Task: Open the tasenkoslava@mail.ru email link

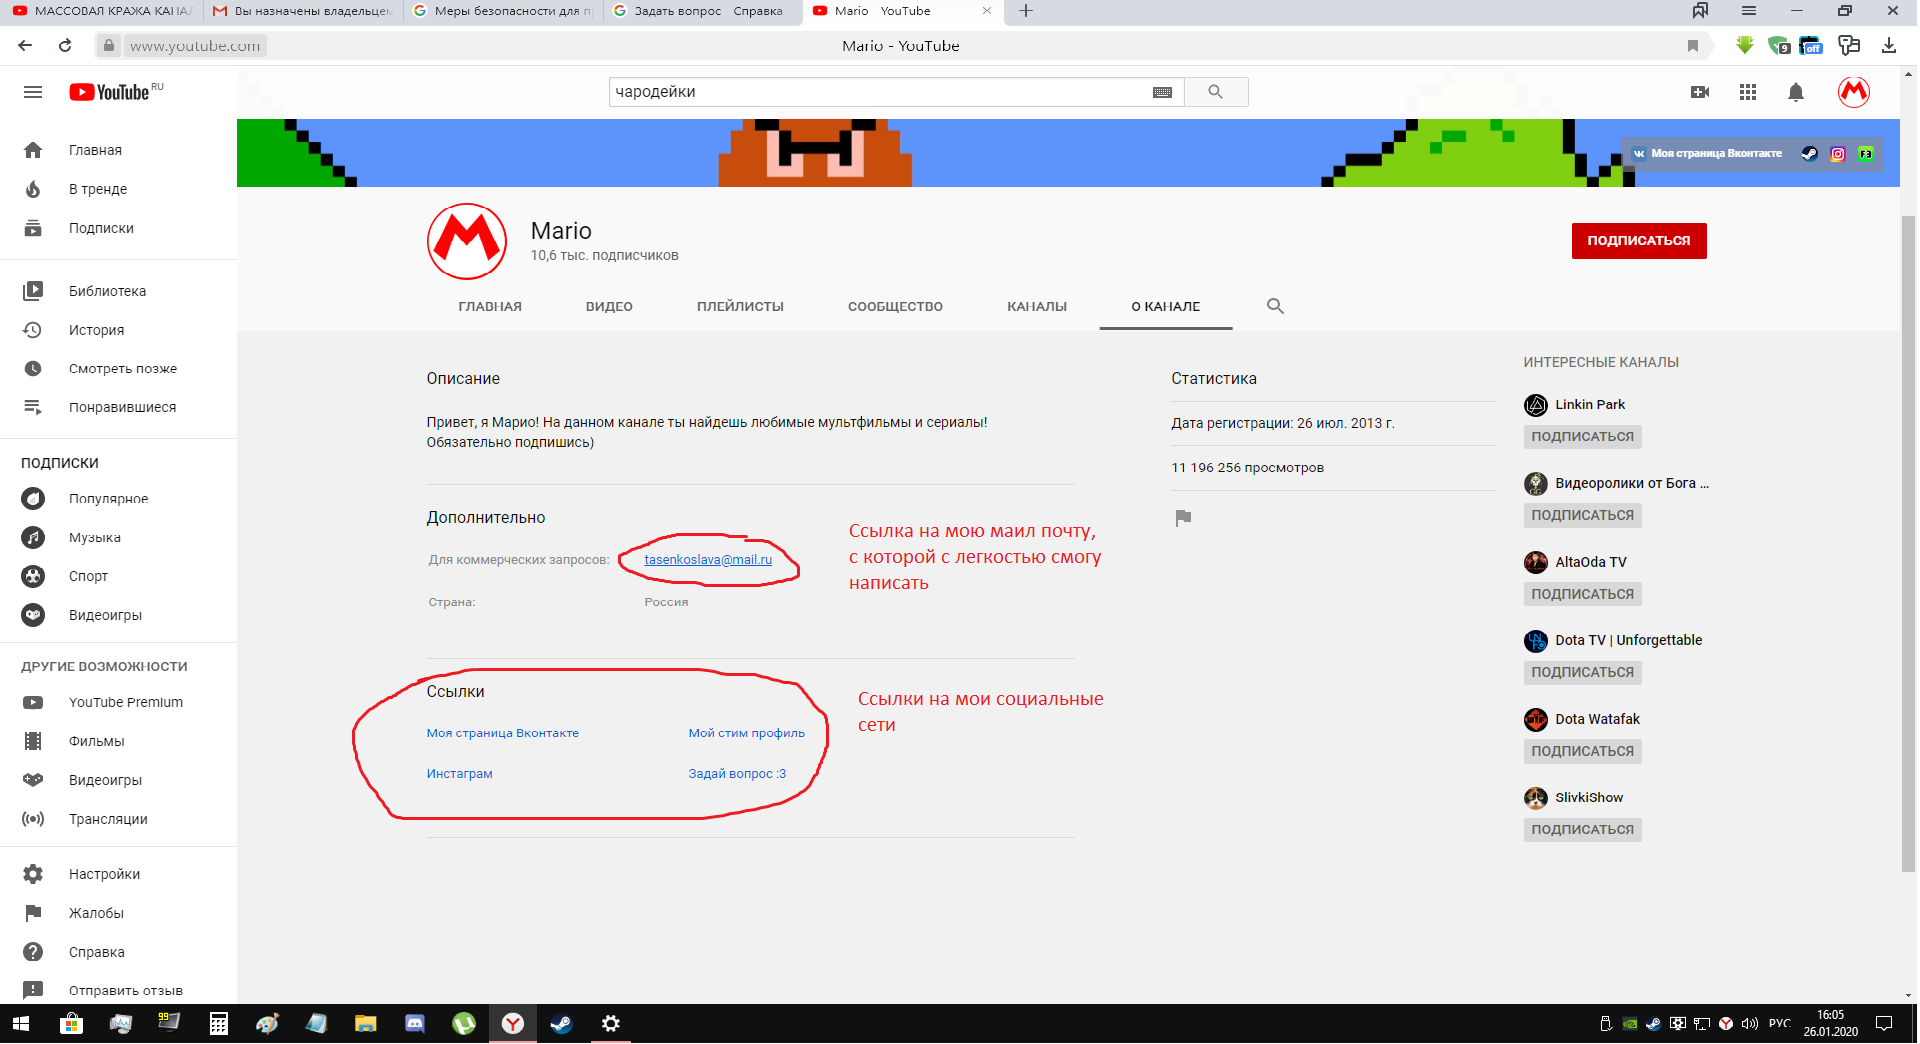Action: click(708, 560)
